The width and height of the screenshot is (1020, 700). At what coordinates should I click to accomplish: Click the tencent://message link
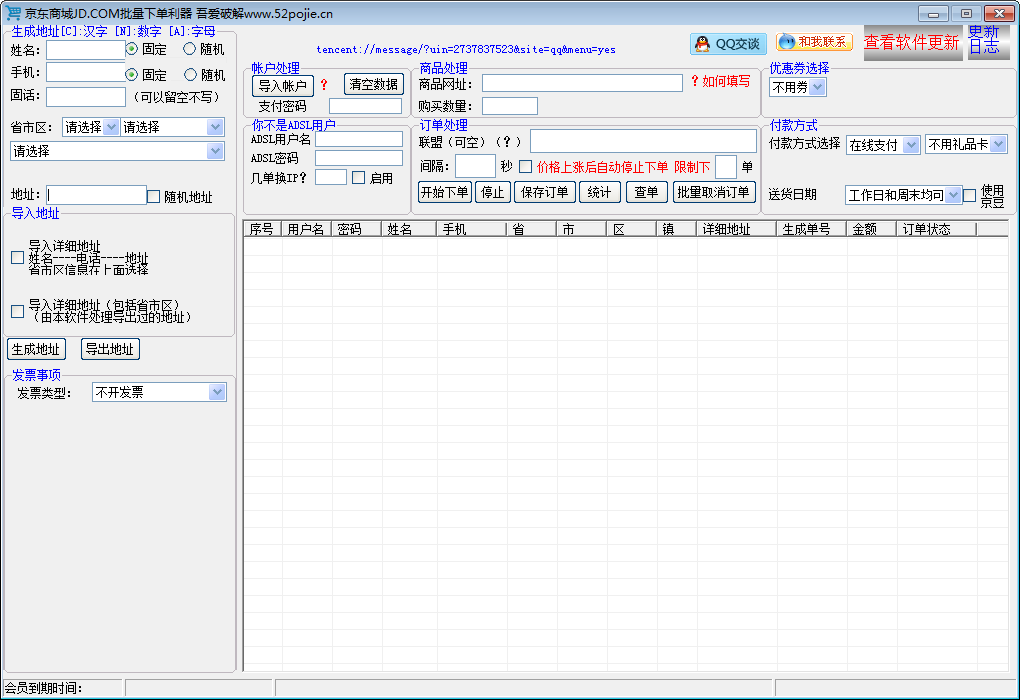pos(466,49)
